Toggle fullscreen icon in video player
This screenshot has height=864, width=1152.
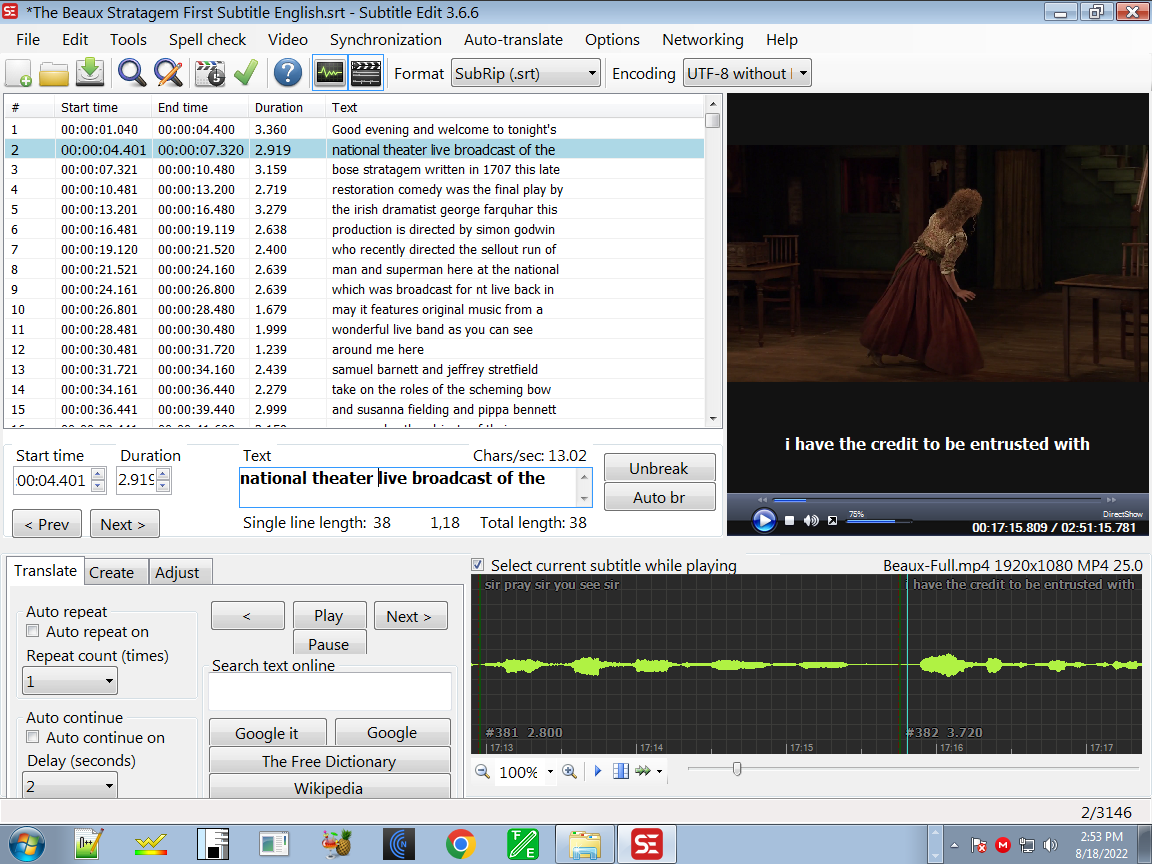click(832, 520)
